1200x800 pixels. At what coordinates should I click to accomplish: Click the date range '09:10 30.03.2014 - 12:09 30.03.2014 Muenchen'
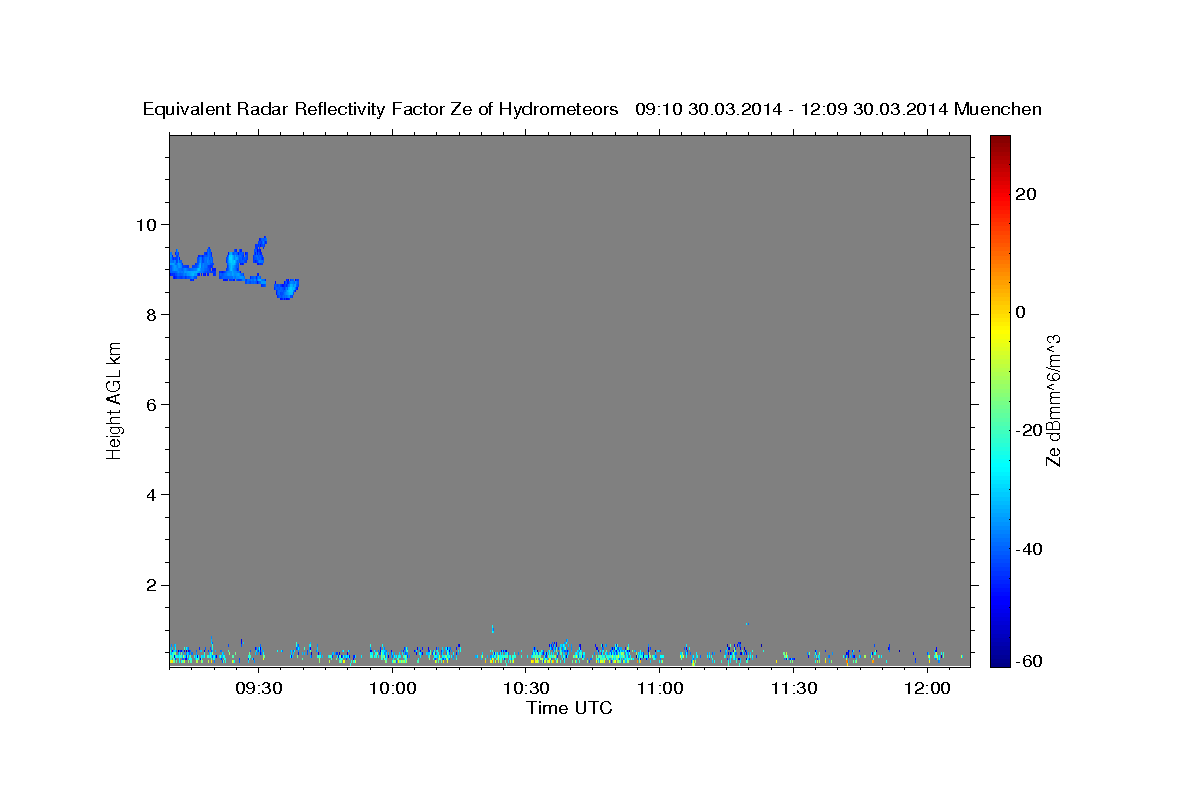pyautogui.click(x=838, y=109)
